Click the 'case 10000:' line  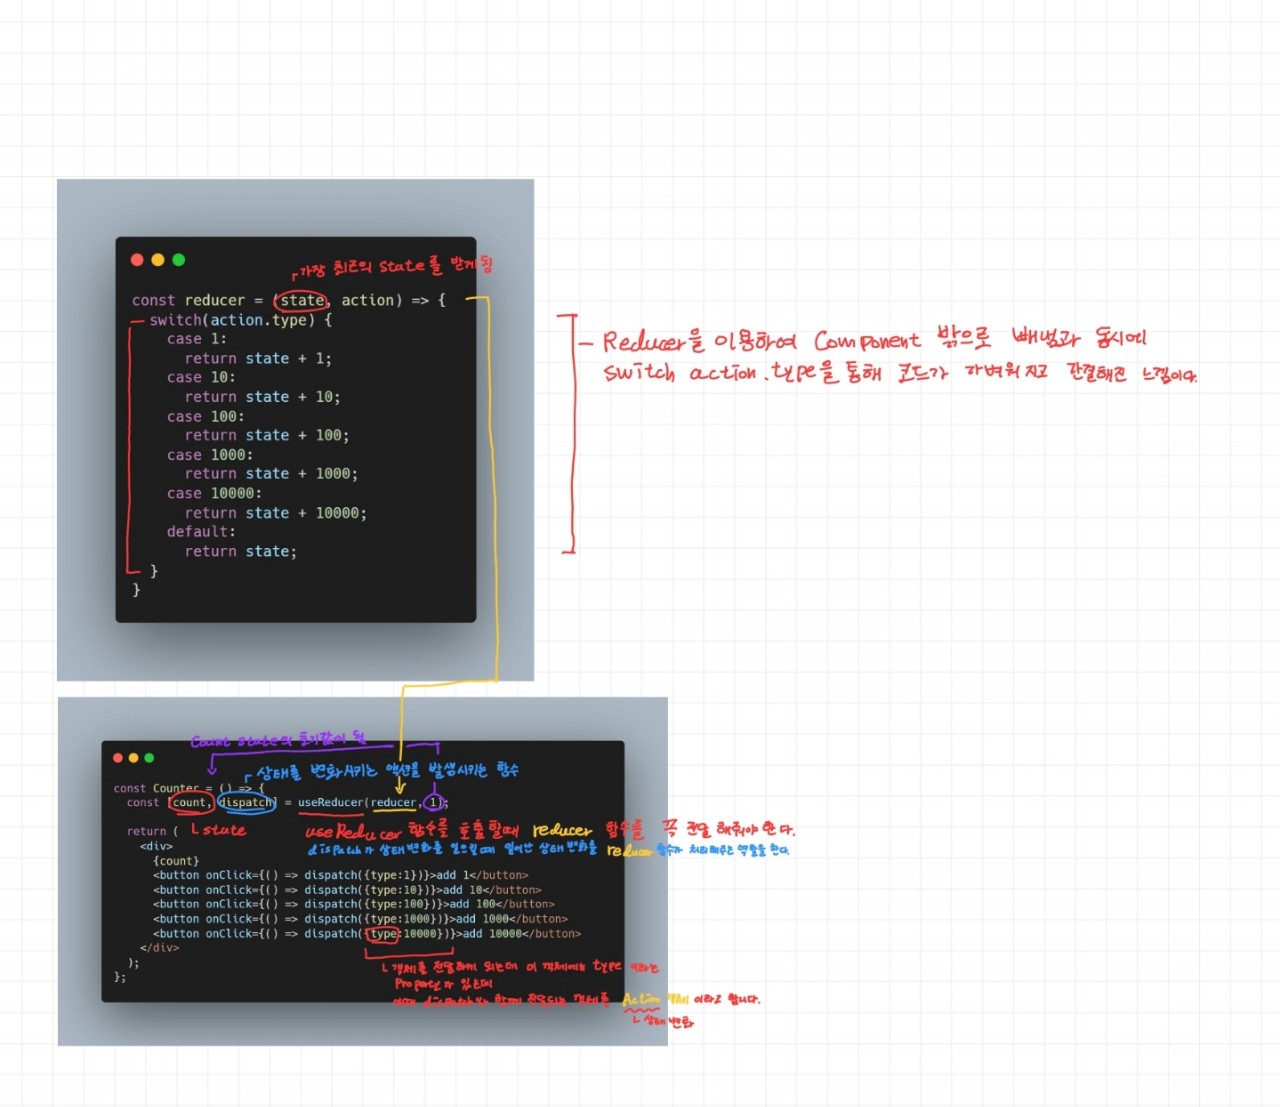(214, 493)
